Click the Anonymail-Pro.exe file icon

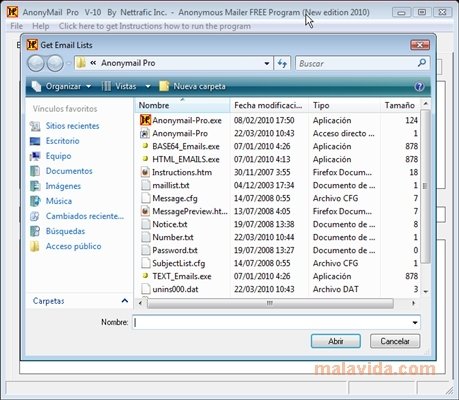coord(145,120)
